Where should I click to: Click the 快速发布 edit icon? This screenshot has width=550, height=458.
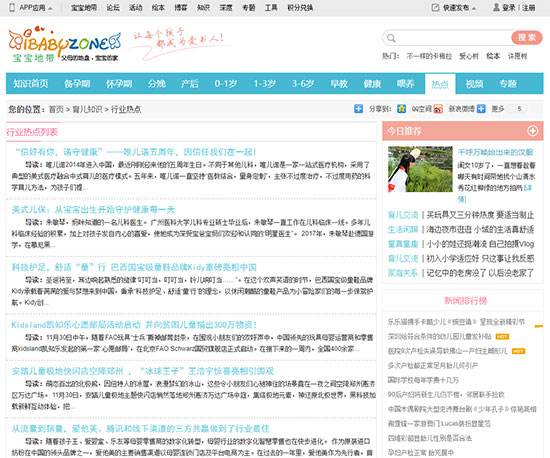coord(435,7)
